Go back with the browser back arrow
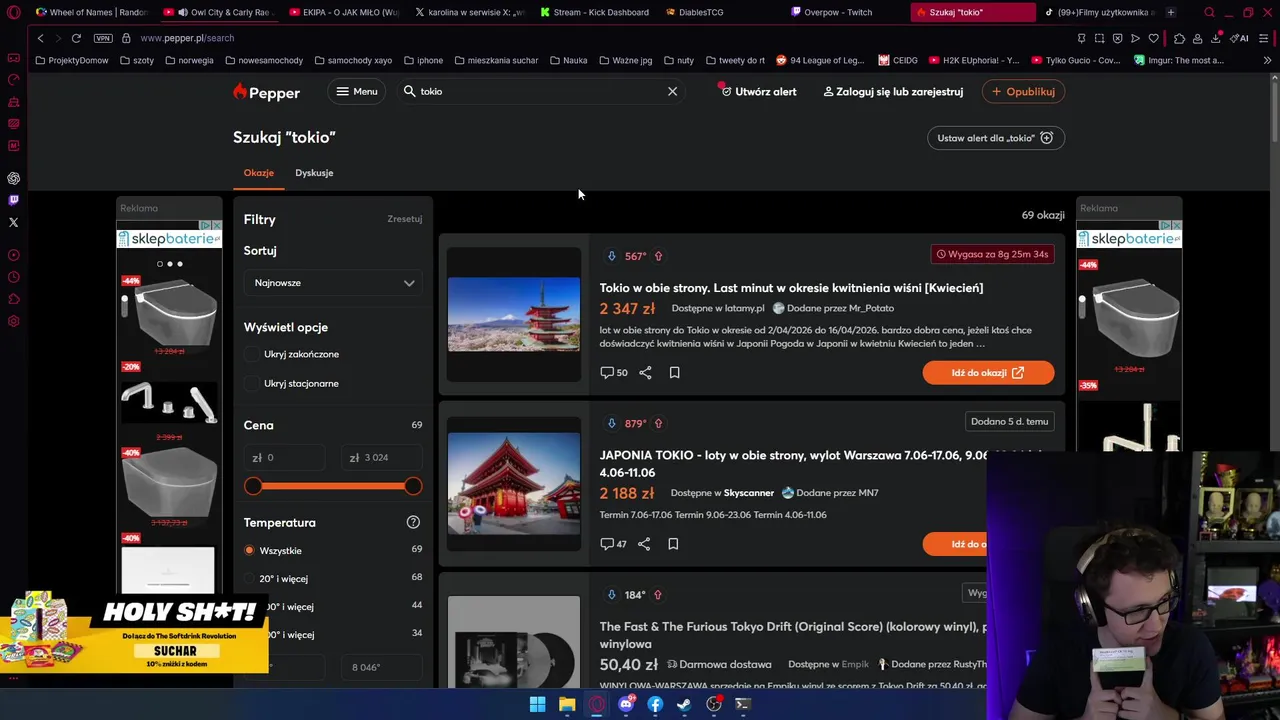Image resolution: width=1280 pixels, height=720 pixels. point(40,38)
